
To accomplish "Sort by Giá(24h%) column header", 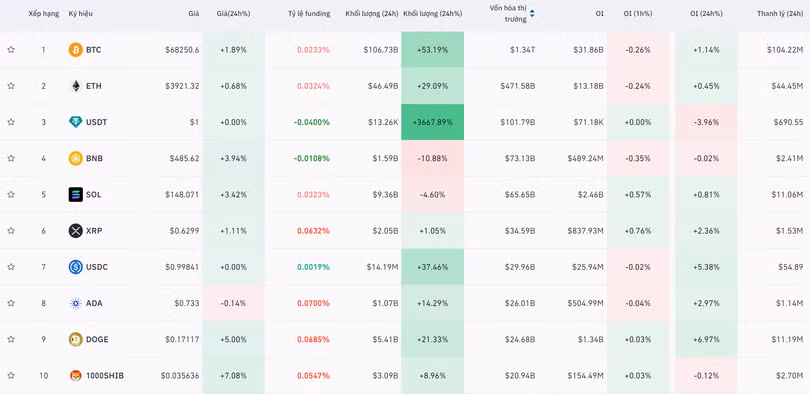I will pos(233,14).
